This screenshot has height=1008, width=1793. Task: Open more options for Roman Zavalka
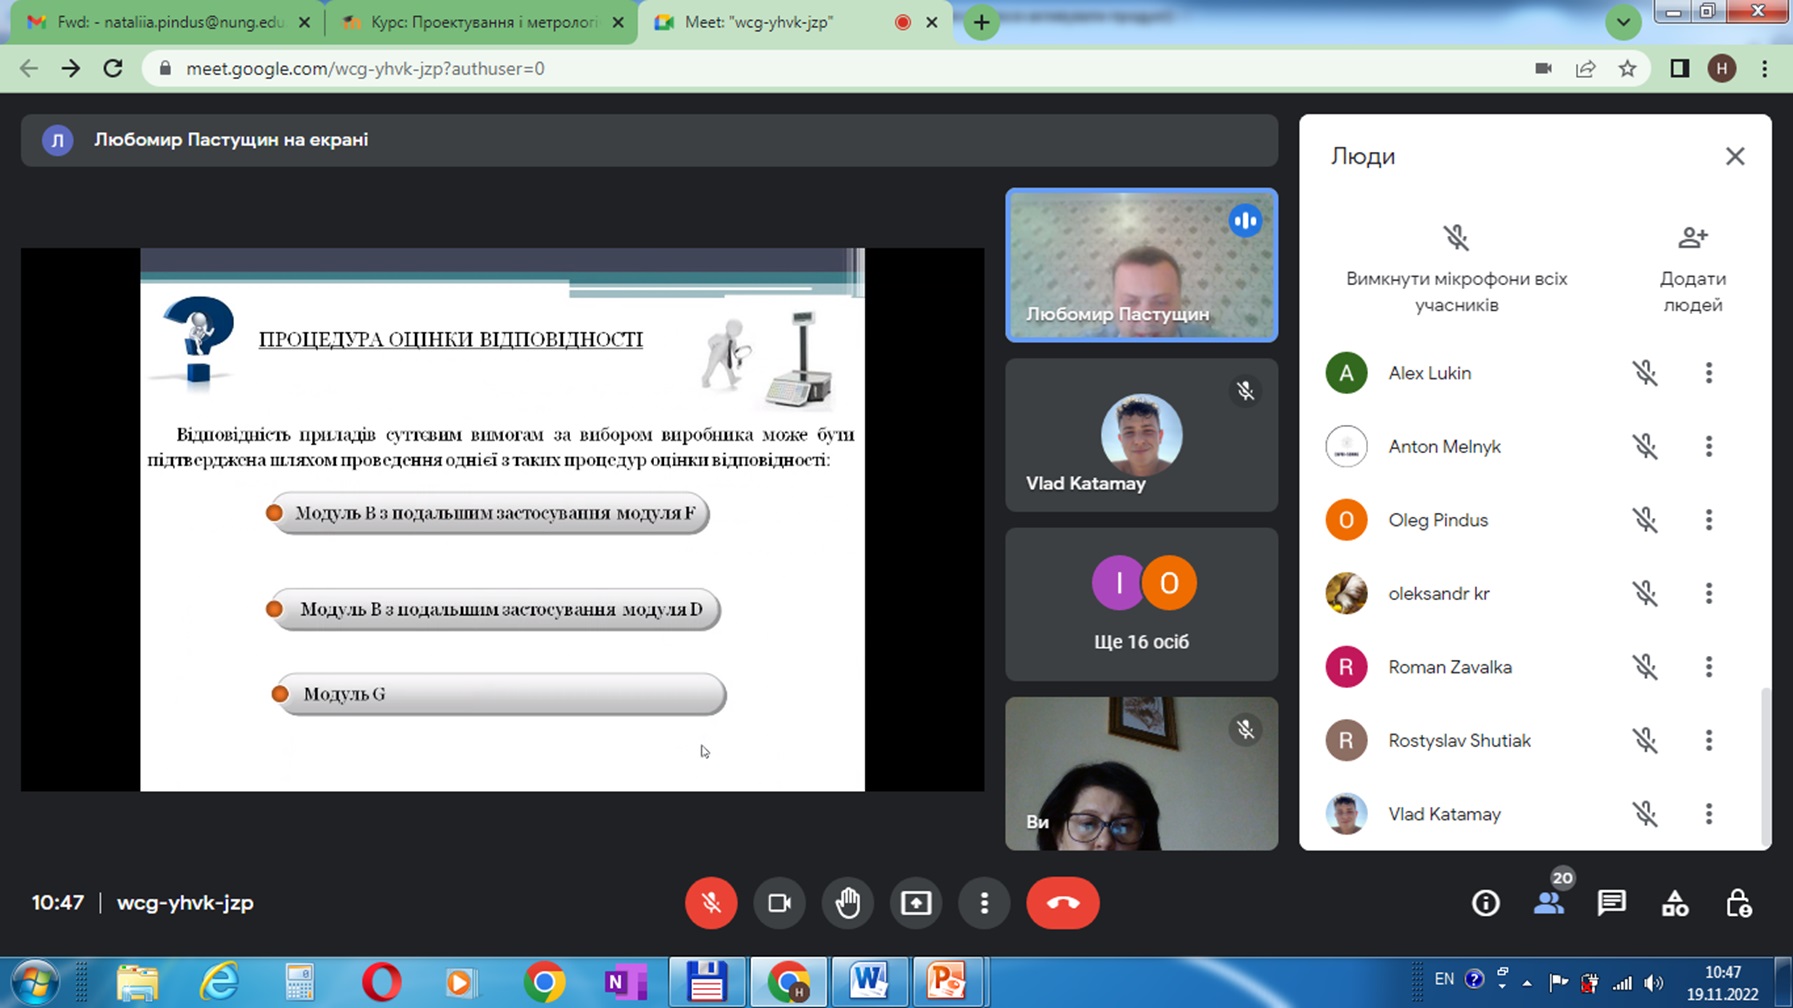point(1708,667)
